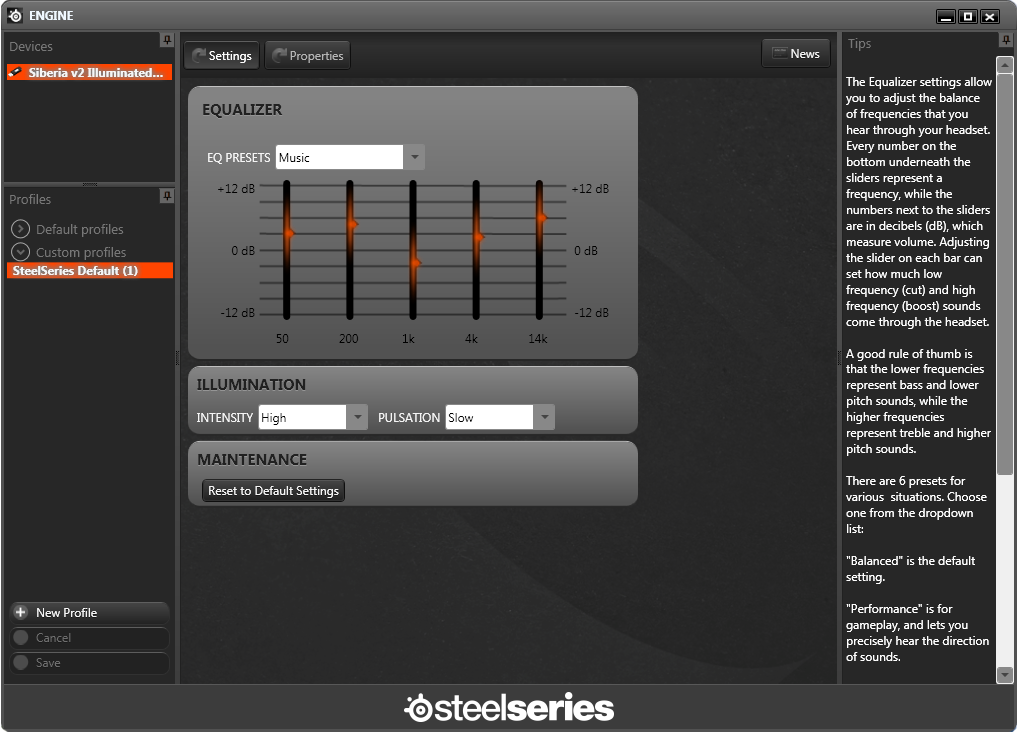This screenshot has height=732, width=1018.
Task: Click the pin icon in the Tips panel
Action: pos(1006,40)
